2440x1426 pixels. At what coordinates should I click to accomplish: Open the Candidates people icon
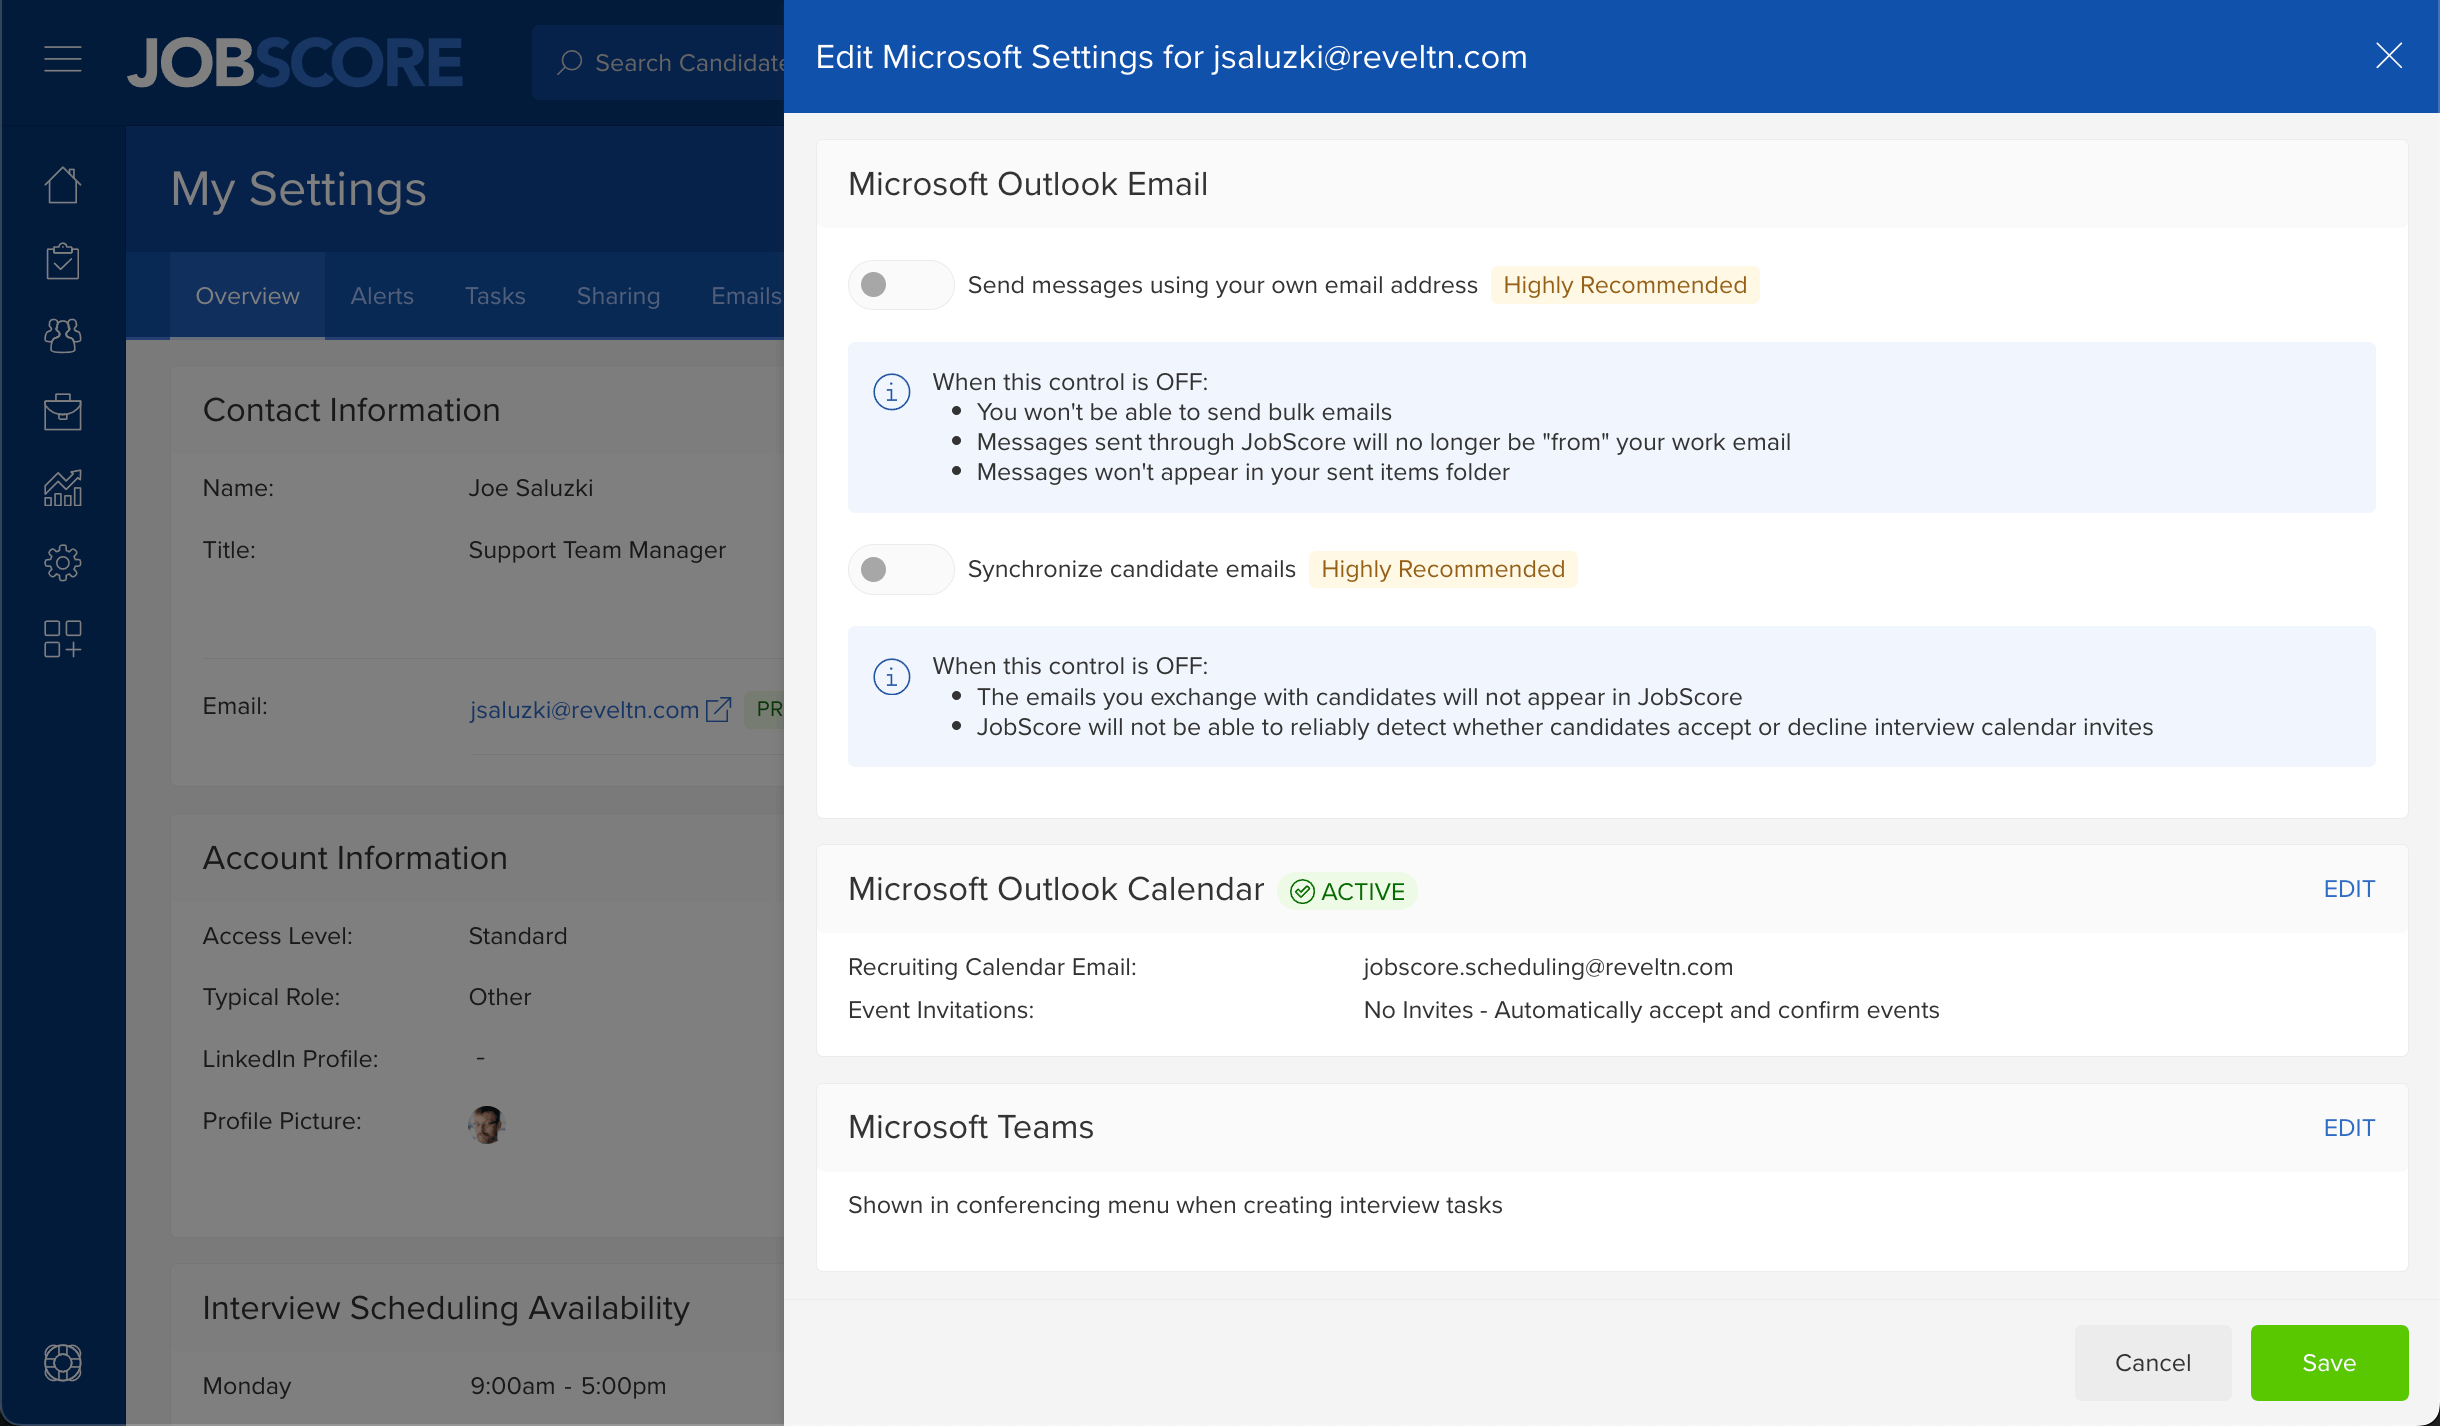[x=62, y=336]
